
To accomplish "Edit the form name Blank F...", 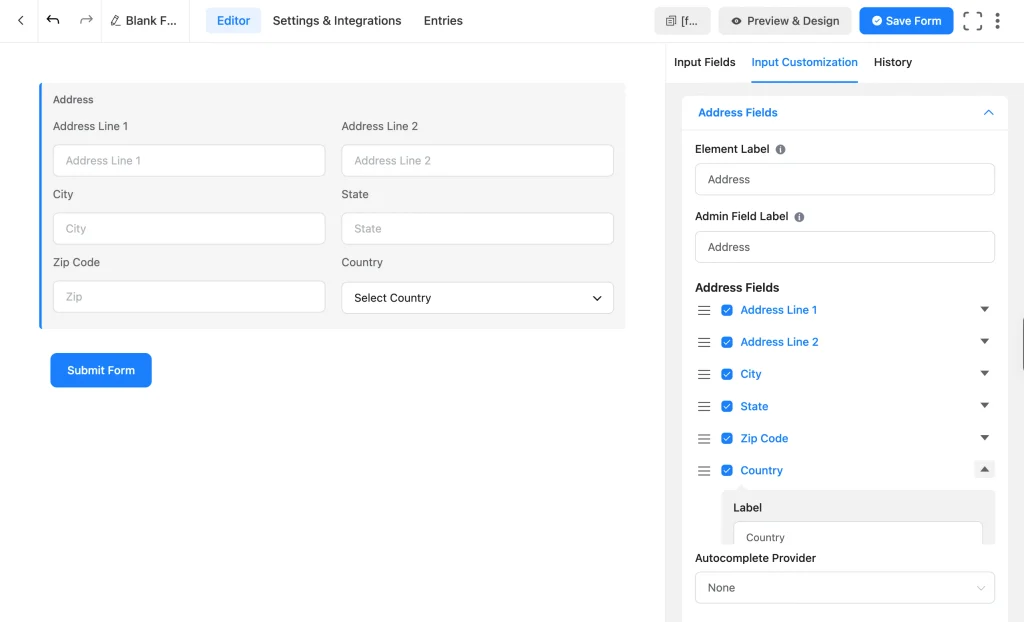I will point(144,21).
